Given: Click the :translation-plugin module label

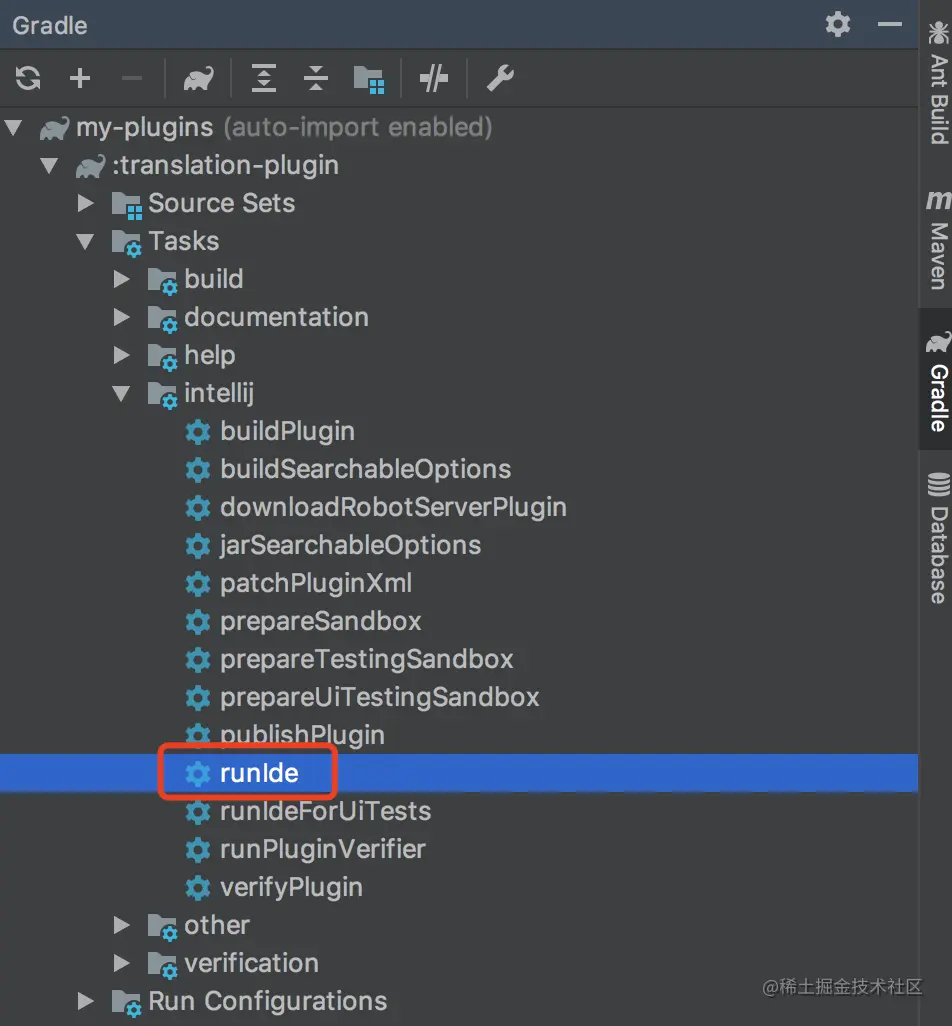Looking at the screenshot, I should [226, 165].
